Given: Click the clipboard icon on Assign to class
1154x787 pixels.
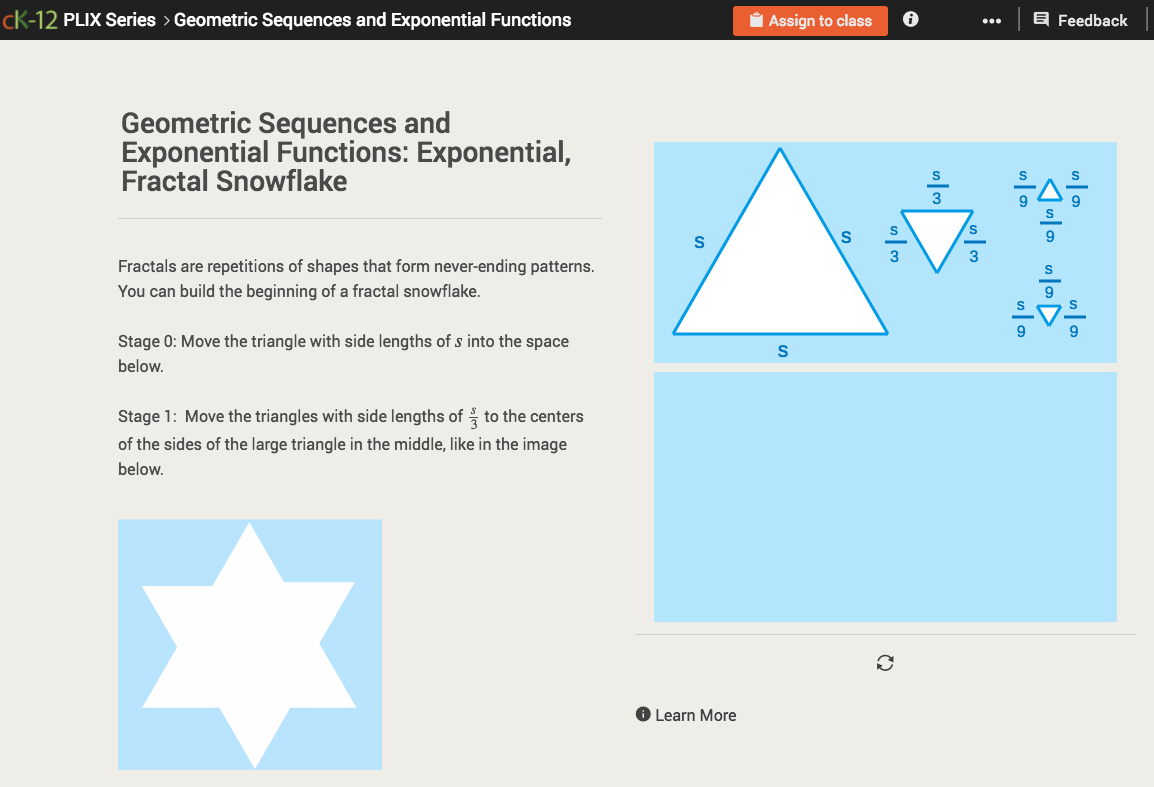Looking at the screenshot, I should click(758, 20).
